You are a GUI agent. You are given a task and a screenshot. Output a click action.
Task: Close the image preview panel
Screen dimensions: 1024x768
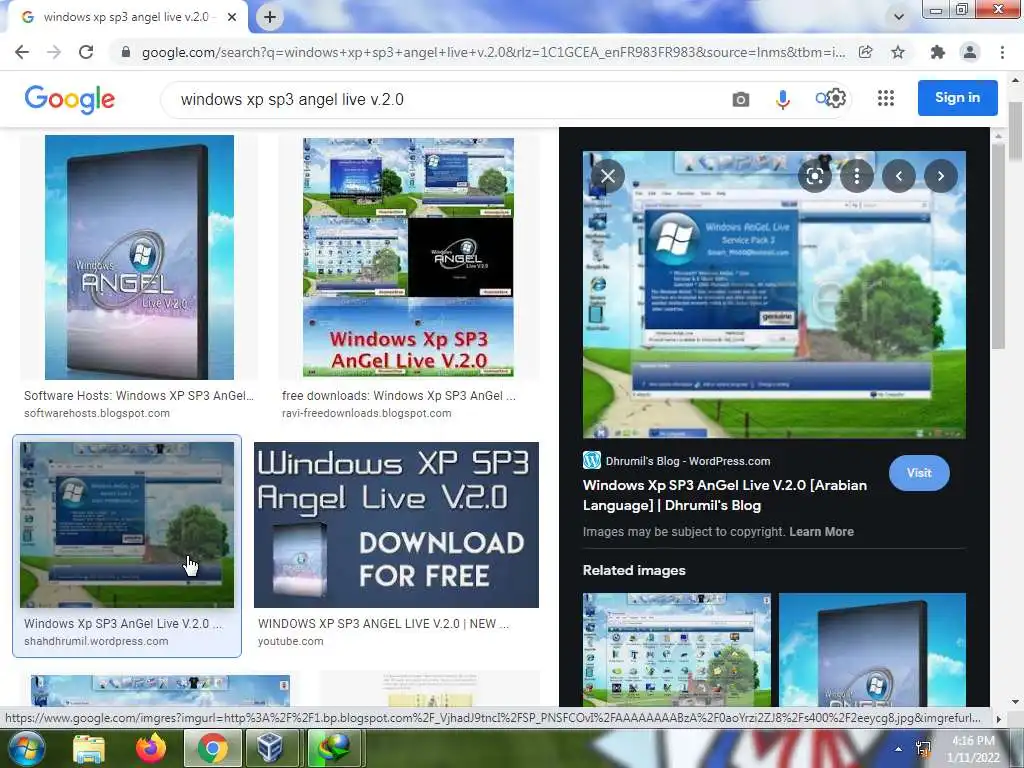tap(608, 176)
